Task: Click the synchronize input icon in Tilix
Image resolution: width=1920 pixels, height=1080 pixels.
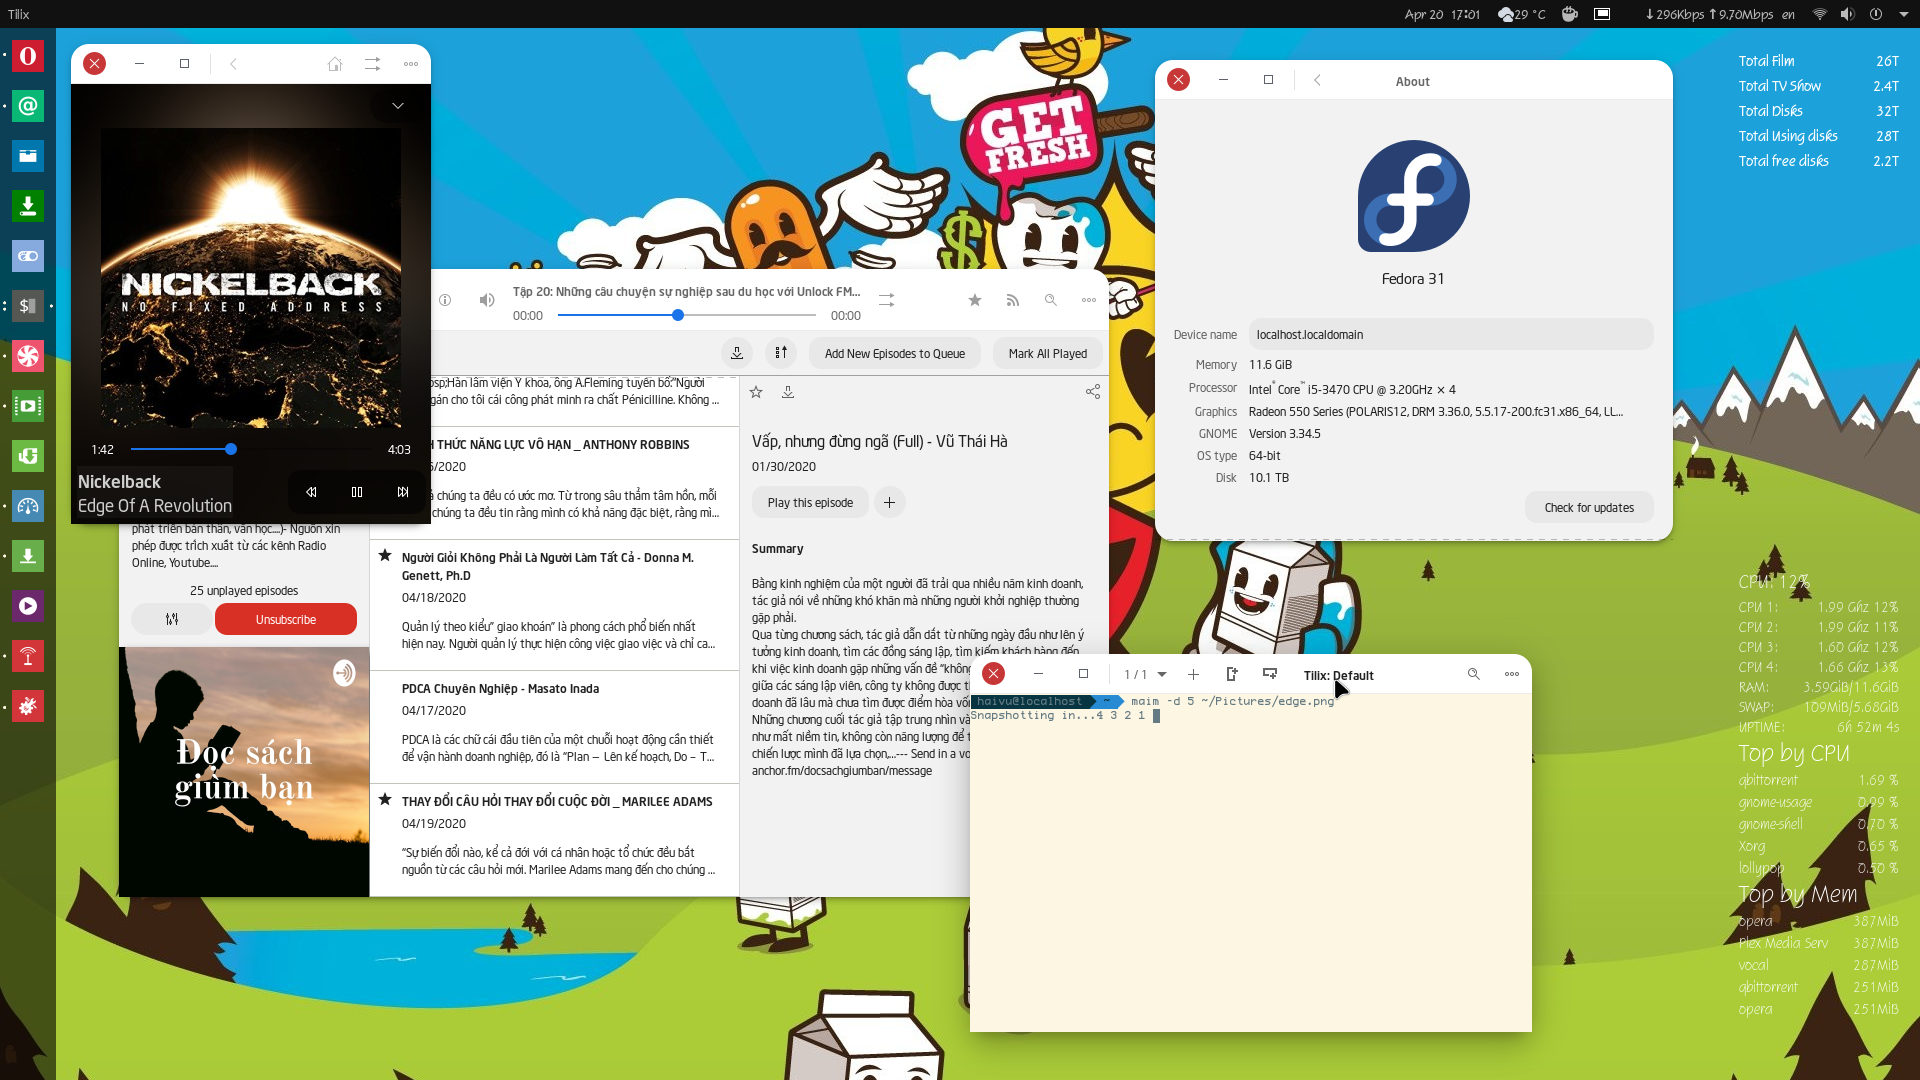Action: (x=1270, y=675)
